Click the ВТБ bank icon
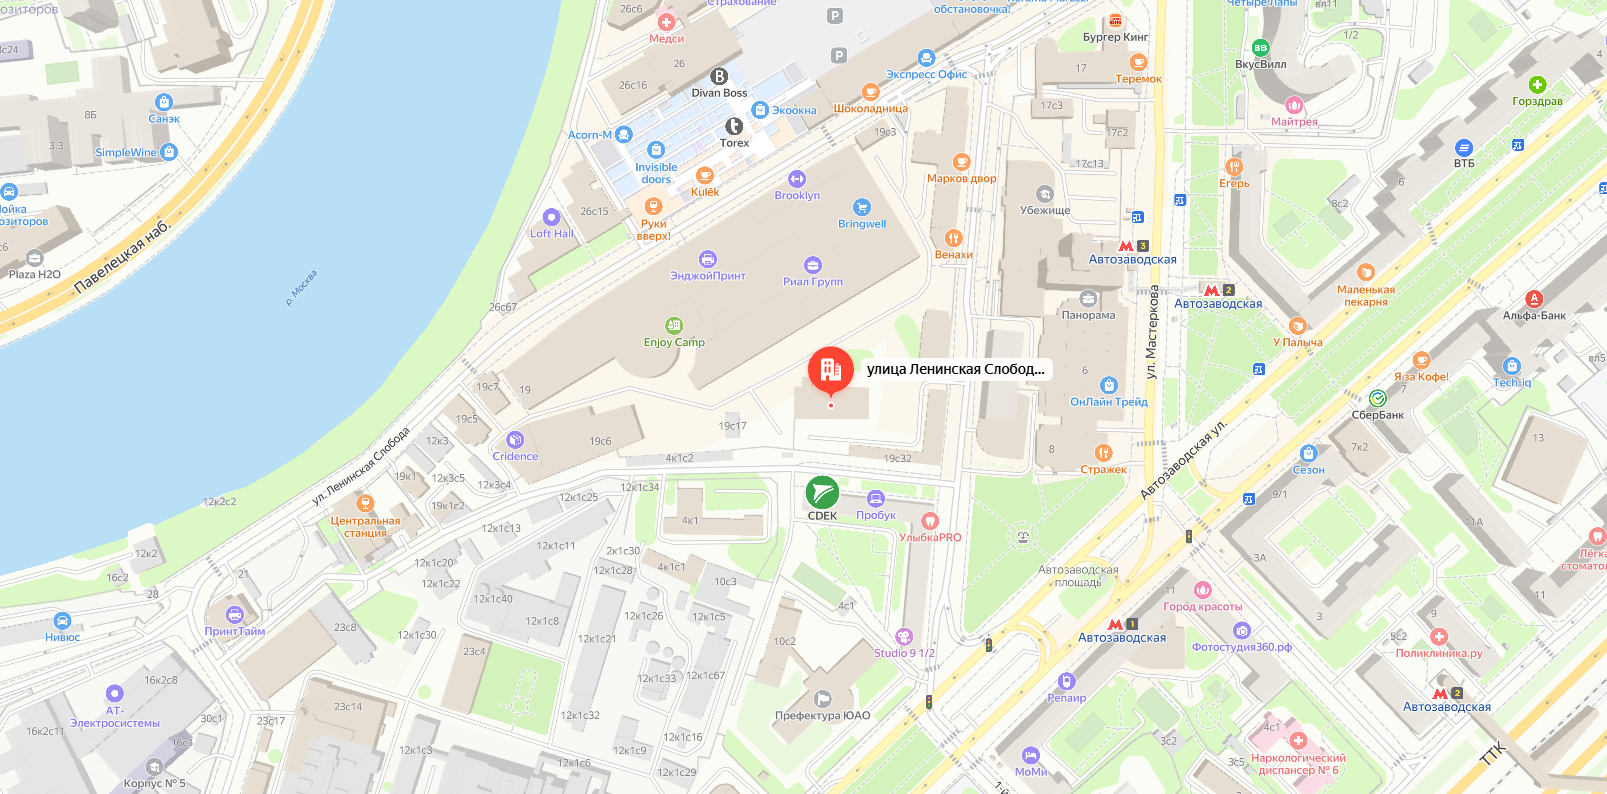Screen dimensions: 1607x794 pyautogui.click(x=1464, y=147)
